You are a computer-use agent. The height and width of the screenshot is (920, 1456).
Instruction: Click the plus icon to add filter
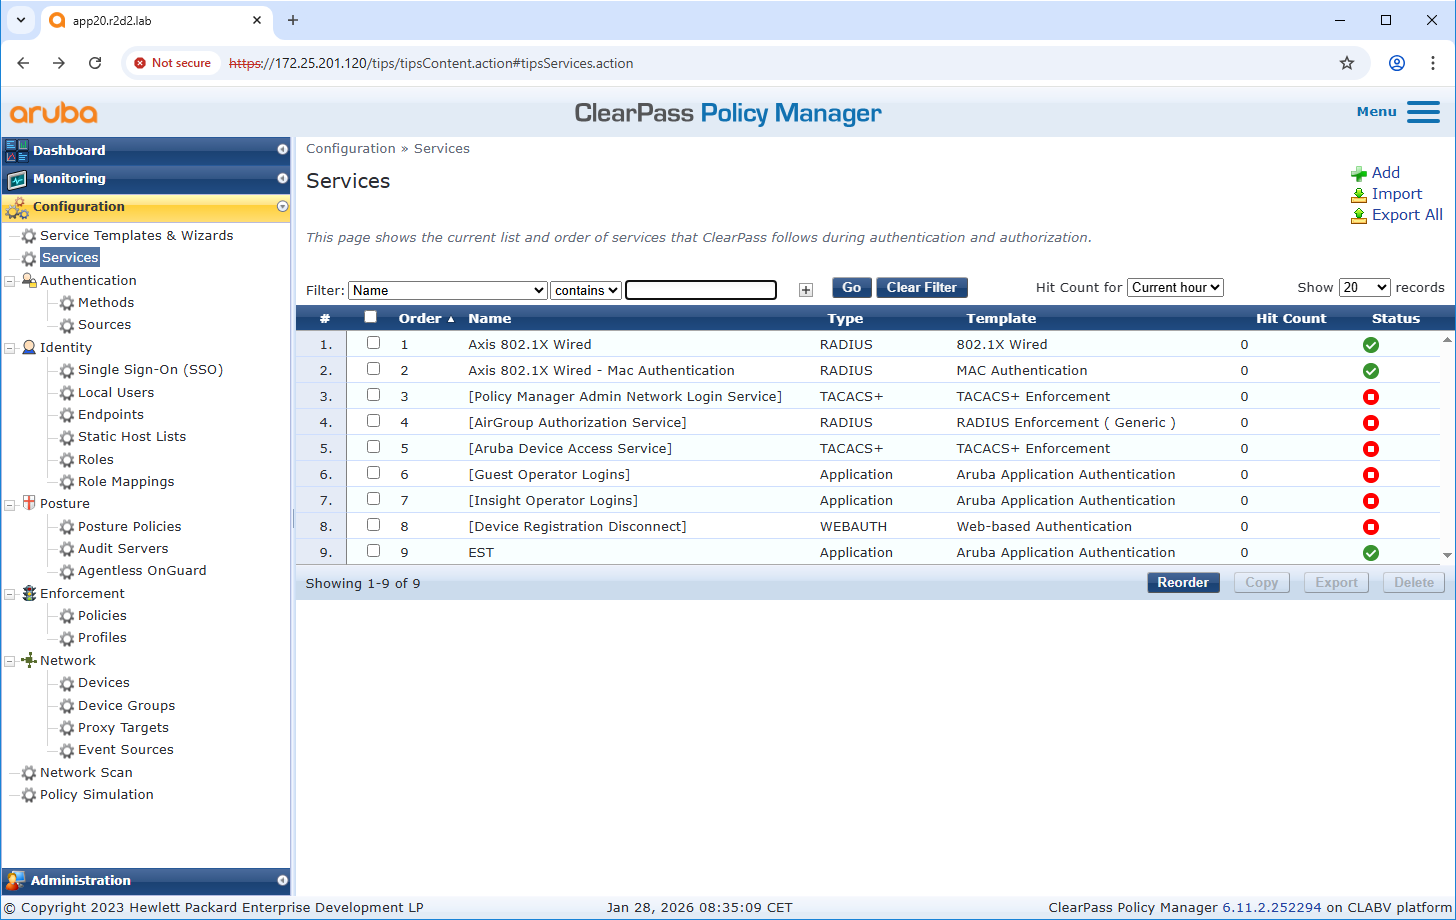pyautogui.click(x=806, y=290)
